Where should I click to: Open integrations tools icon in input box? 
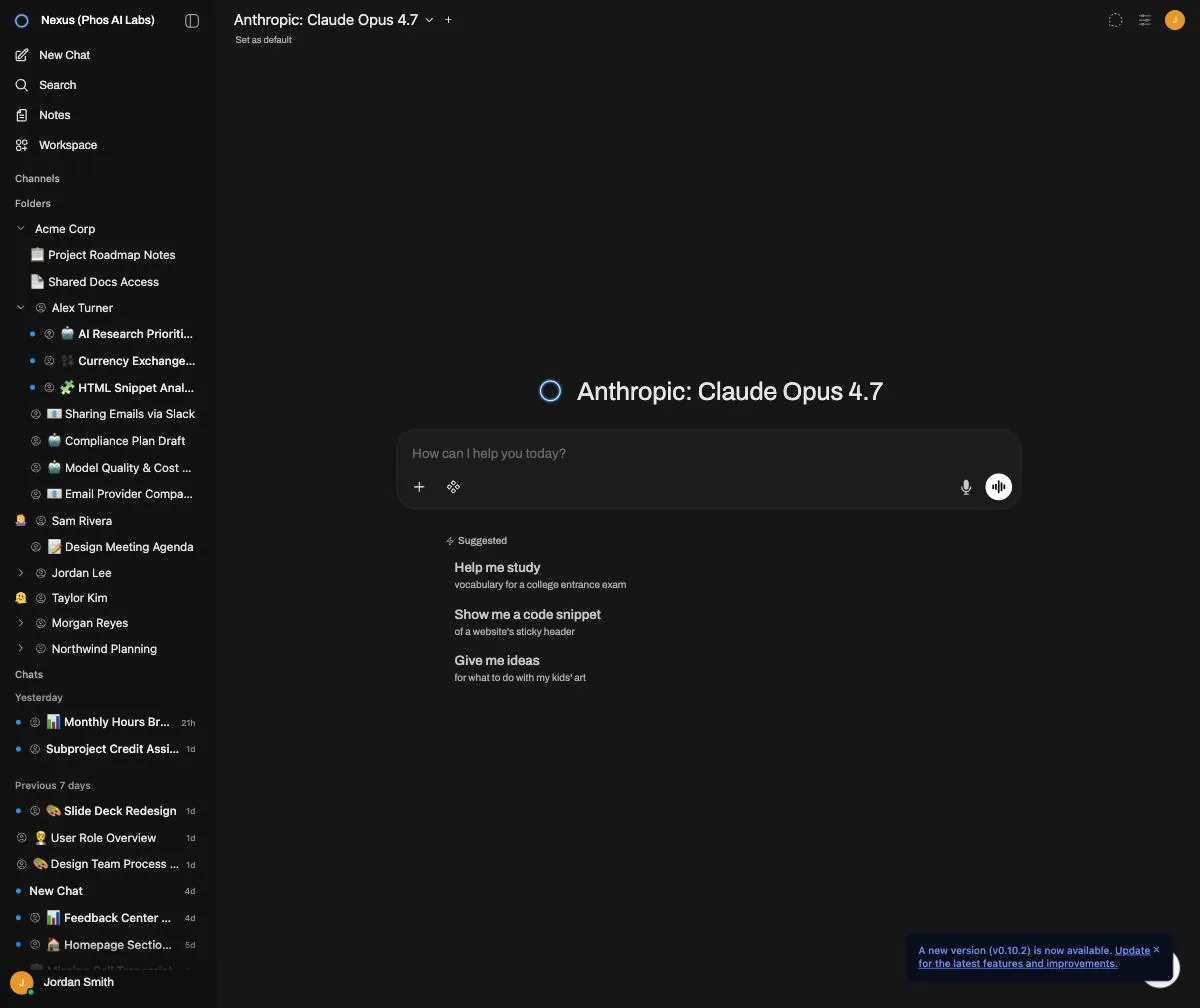pyautogui.click(x=453, y=487)
